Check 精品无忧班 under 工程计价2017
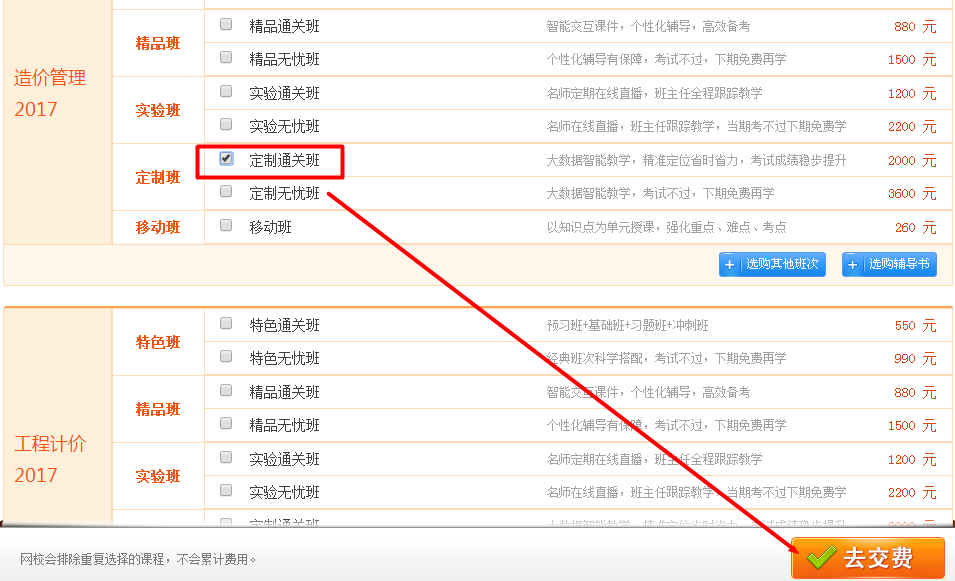 [226, 424]
